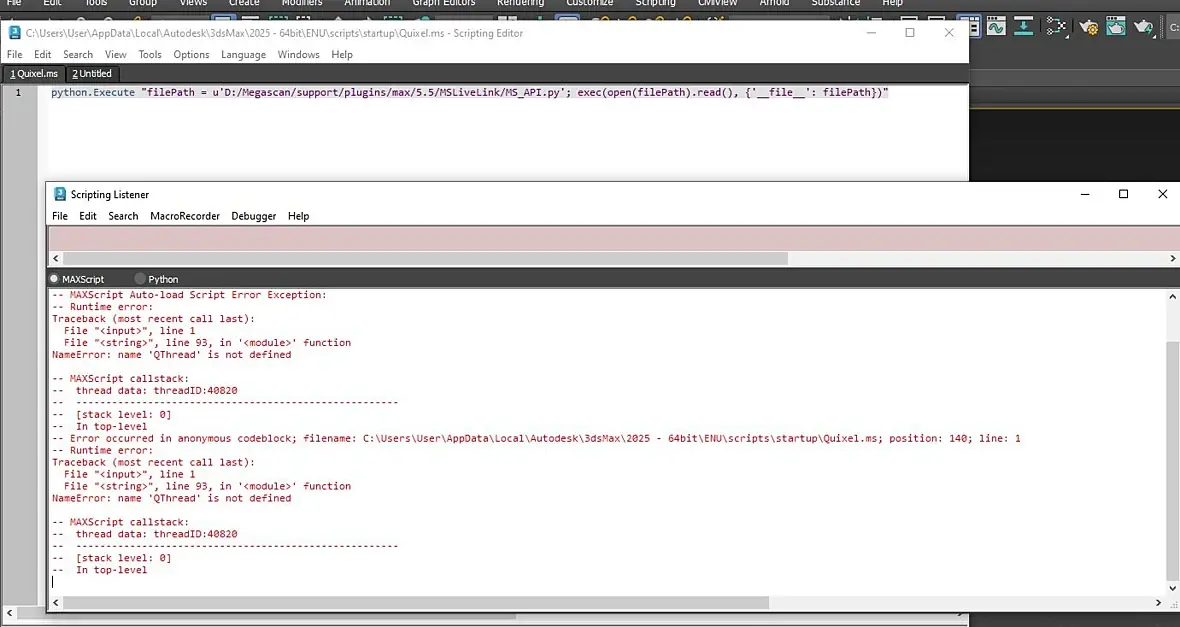Open View menu in Scripting Editor
1180x627 pixels.
(x=116, y=54)
